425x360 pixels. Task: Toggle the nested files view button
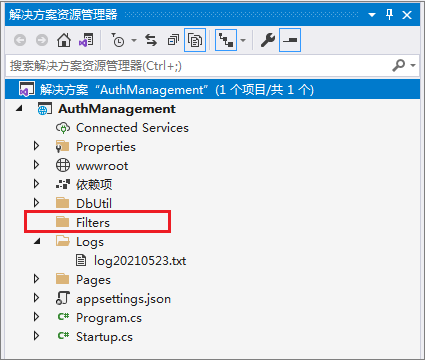(x=226, y=40)
